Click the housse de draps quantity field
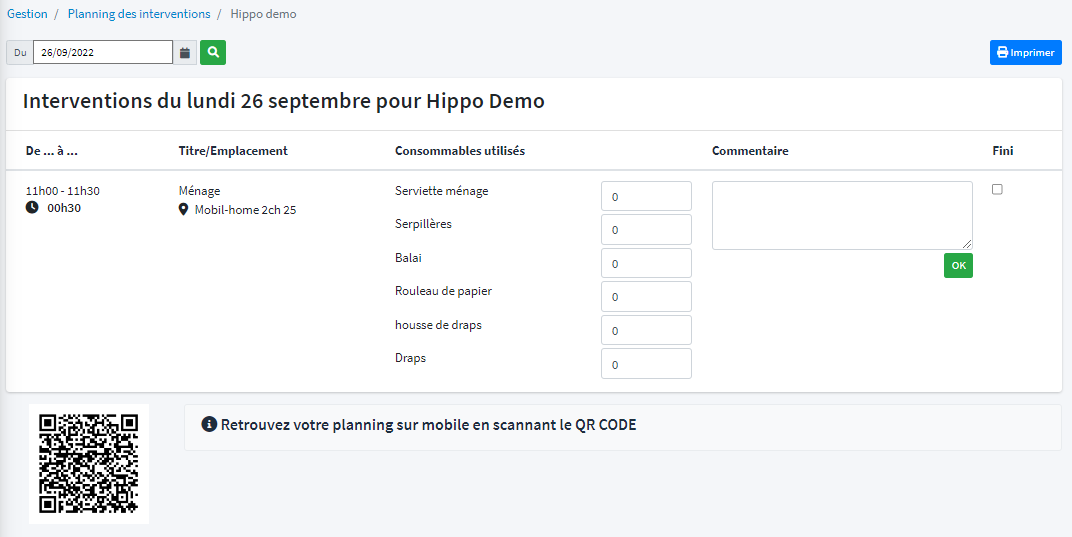Viewport: 1072px width, 537px height. coord(646,331)
